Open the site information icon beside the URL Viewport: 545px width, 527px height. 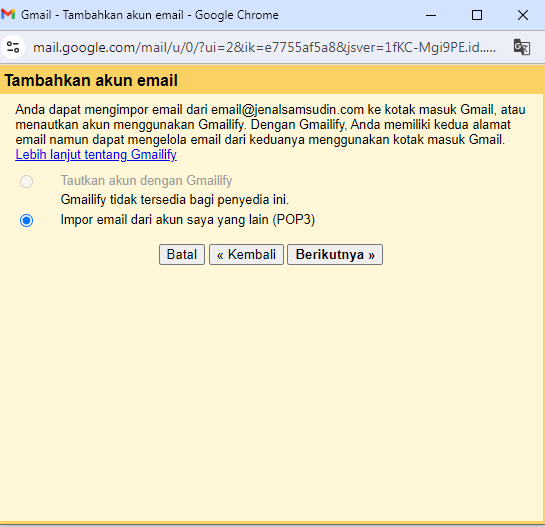[13, 47]
